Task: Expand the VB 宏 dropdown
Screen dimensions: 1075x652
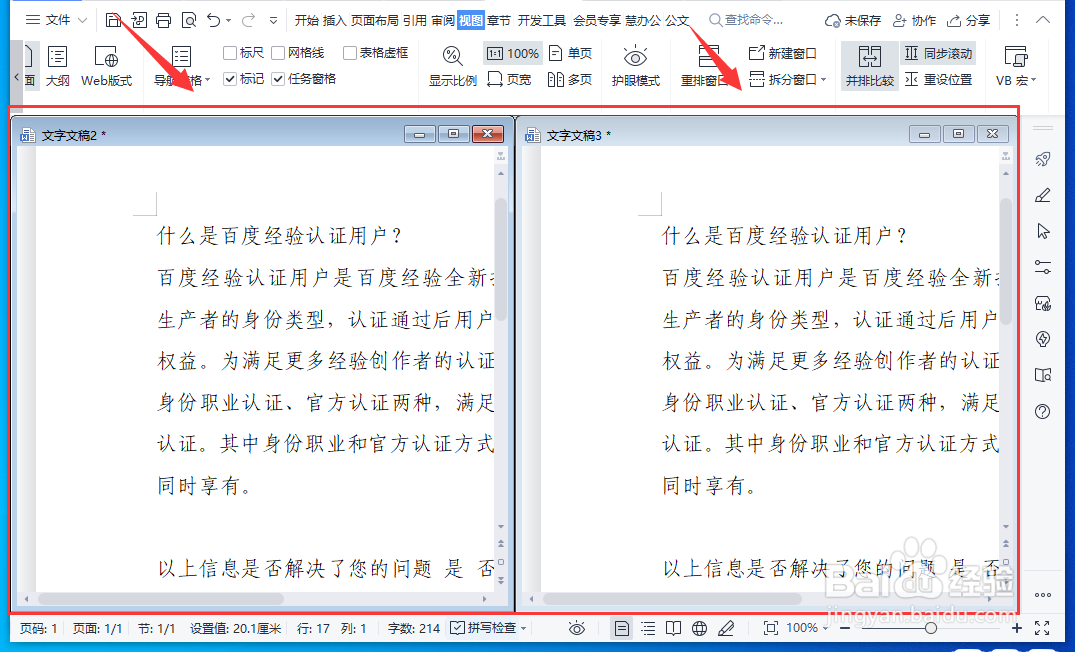Action: tap(1033, 80)
